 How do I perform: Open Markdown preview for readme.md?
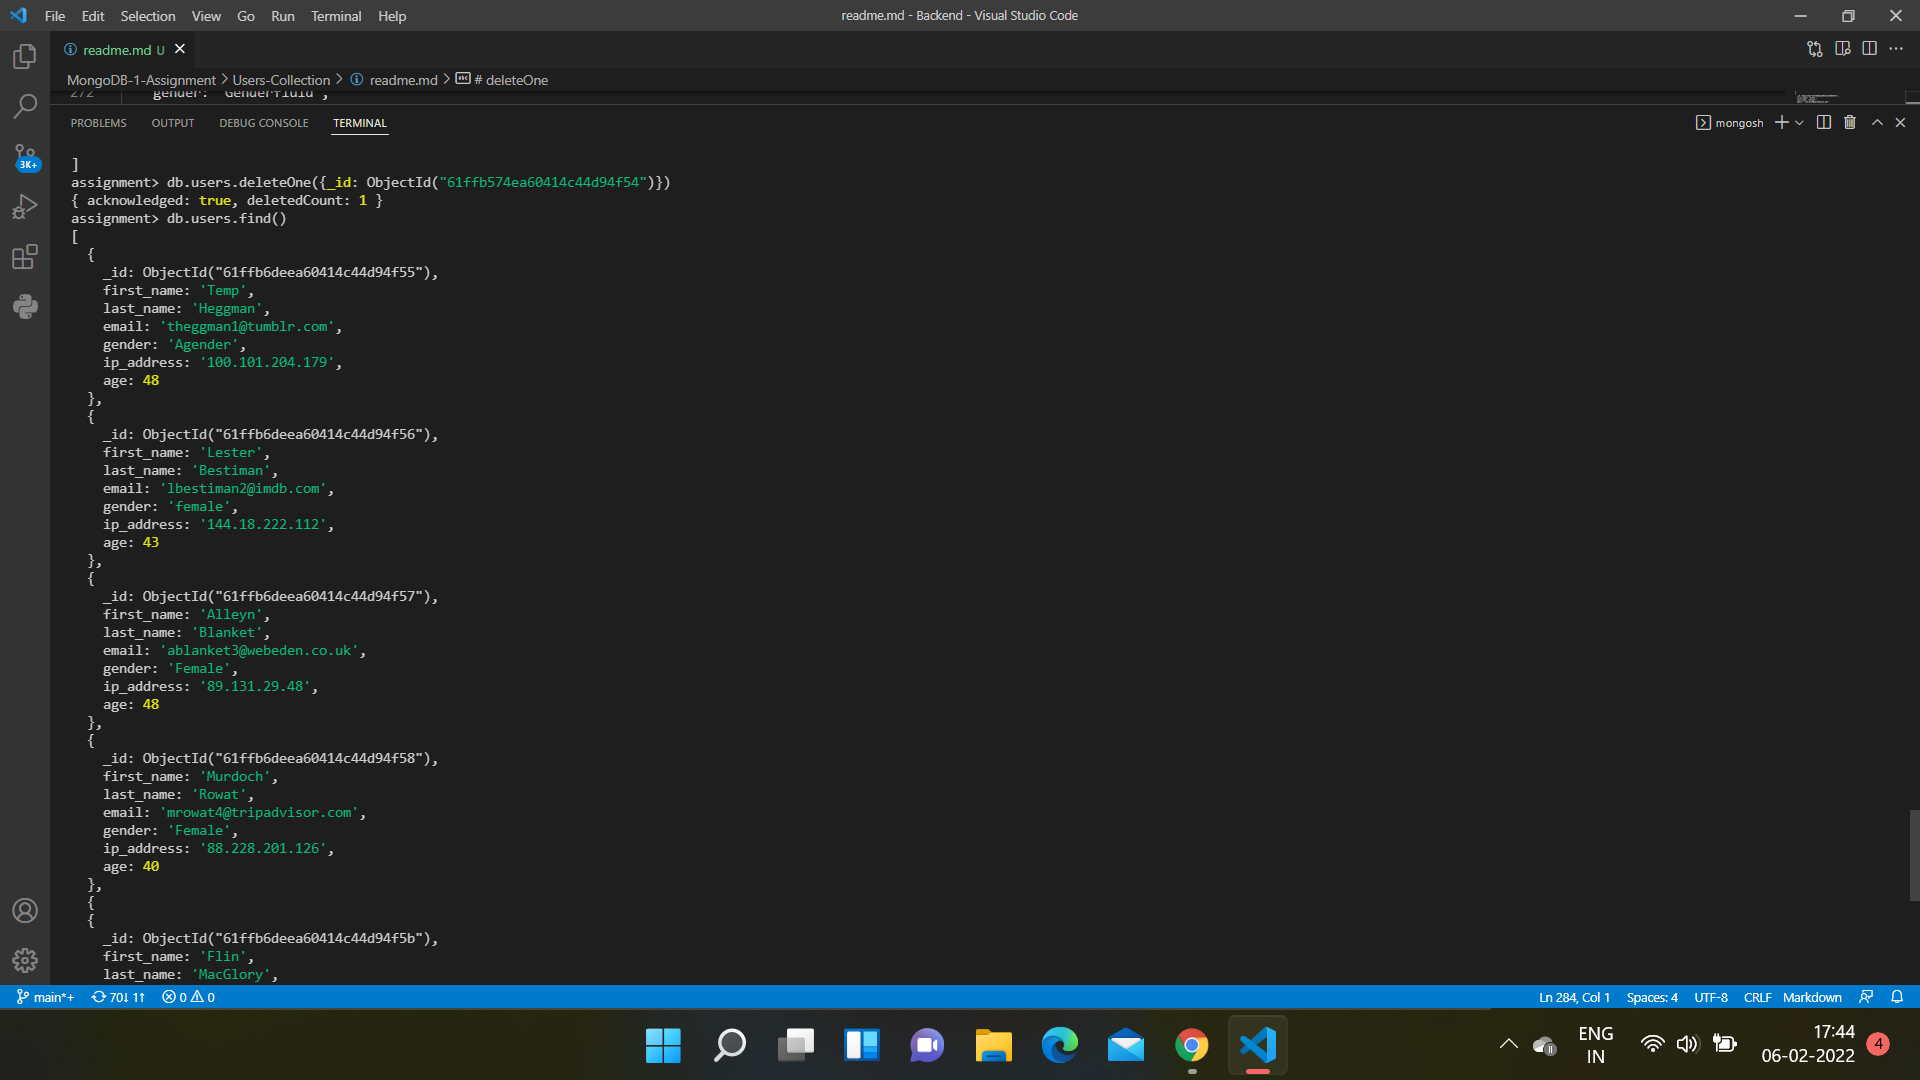coord(1843,48)
